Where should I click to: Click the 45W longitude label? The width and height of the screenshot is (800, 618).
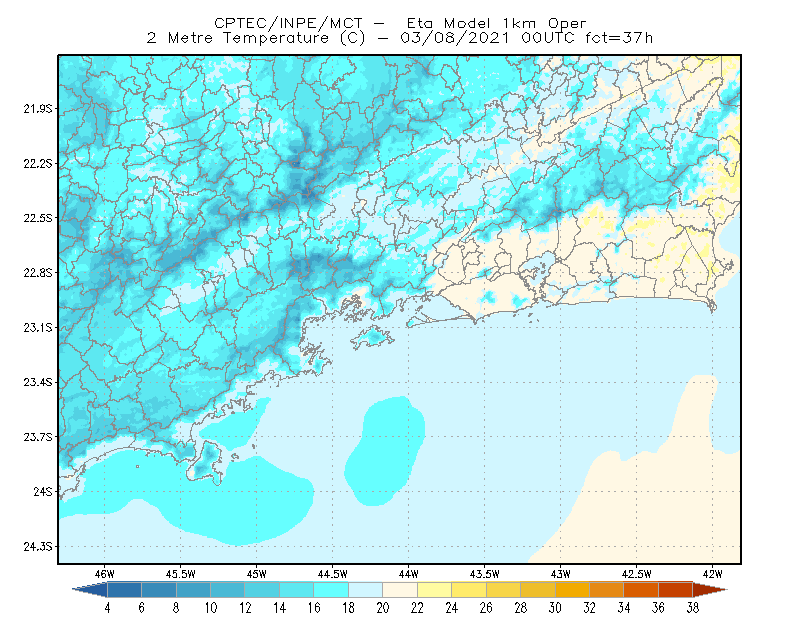257,574
